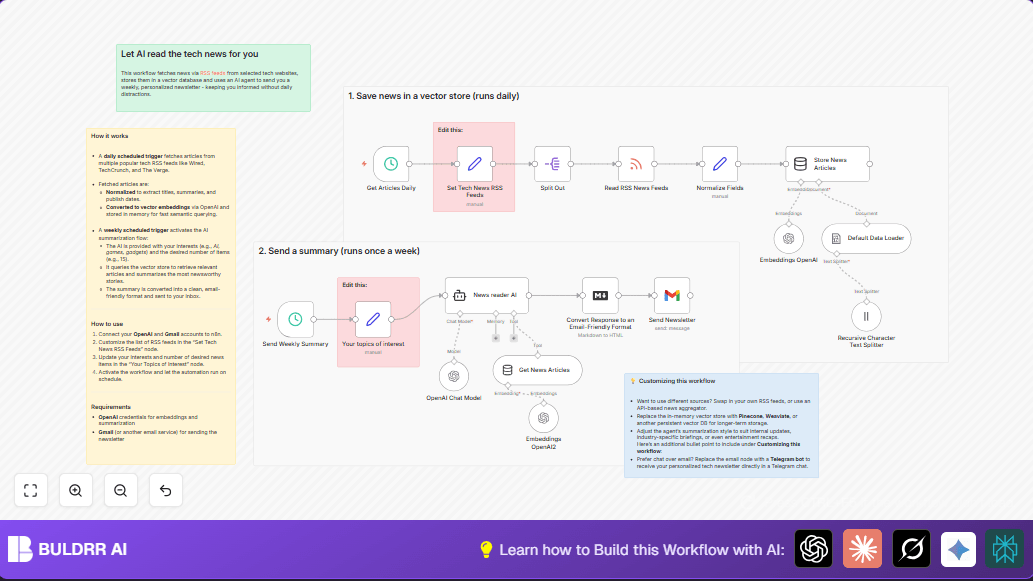1033x581 pixels.
Task: Click 'Learn how to Build this Workflow with AI' text
Action: tap(642, 549)
